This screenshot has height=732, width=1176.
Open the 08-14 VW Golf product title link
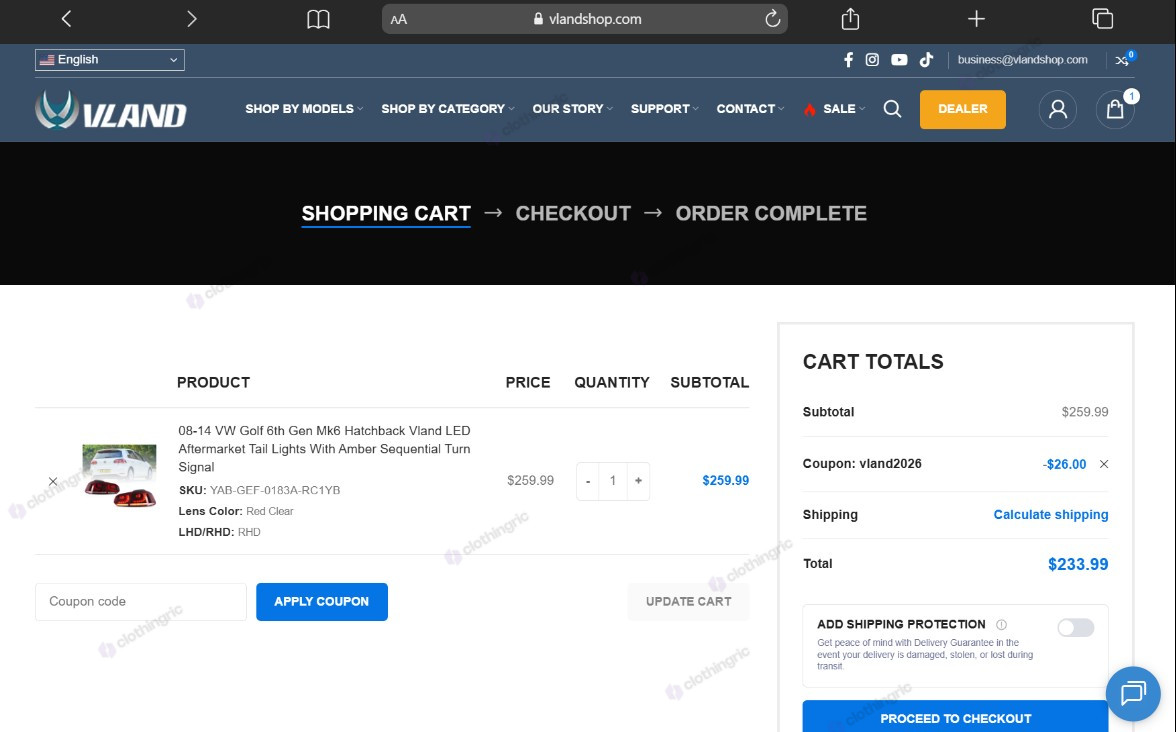click(324, 448)
